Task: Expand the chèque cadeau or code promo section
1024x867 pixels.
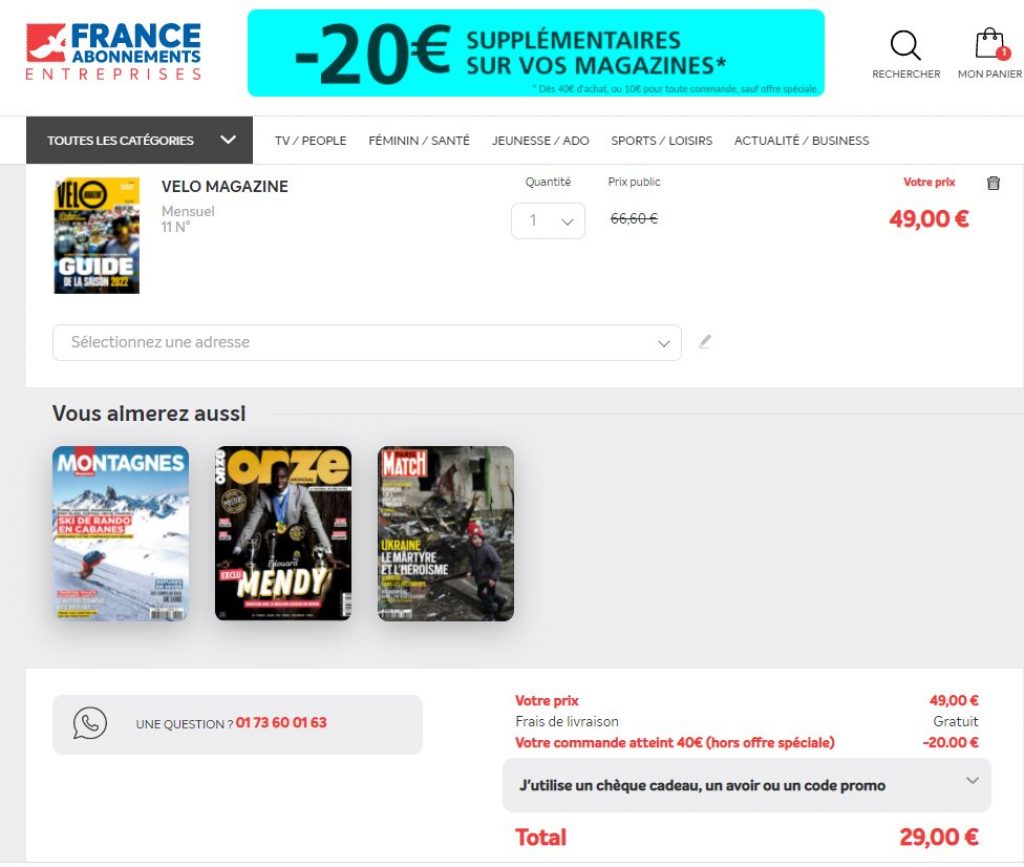Action: (746, 785)
